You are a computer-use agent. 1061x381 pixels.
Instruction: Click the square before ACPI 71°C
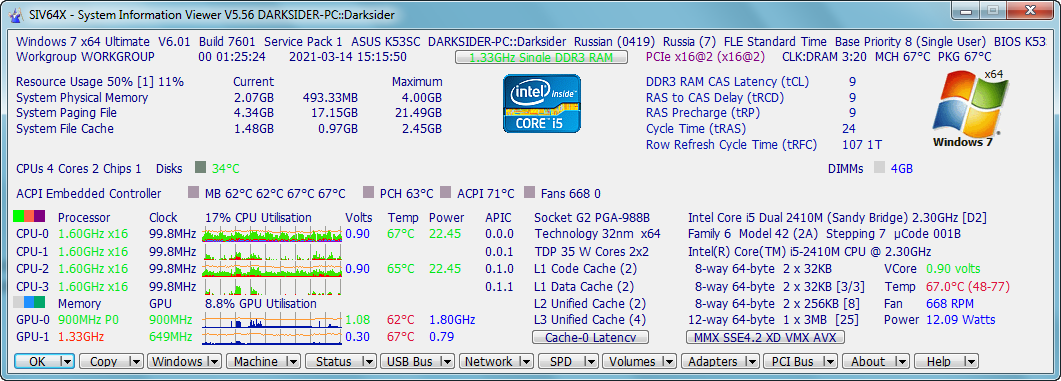tap(445, 193)
